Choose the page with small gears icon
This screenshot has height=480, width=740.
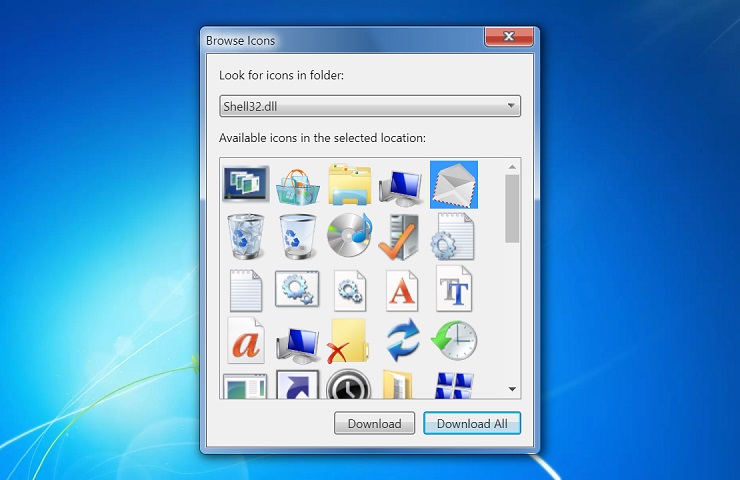click(350, 290)
